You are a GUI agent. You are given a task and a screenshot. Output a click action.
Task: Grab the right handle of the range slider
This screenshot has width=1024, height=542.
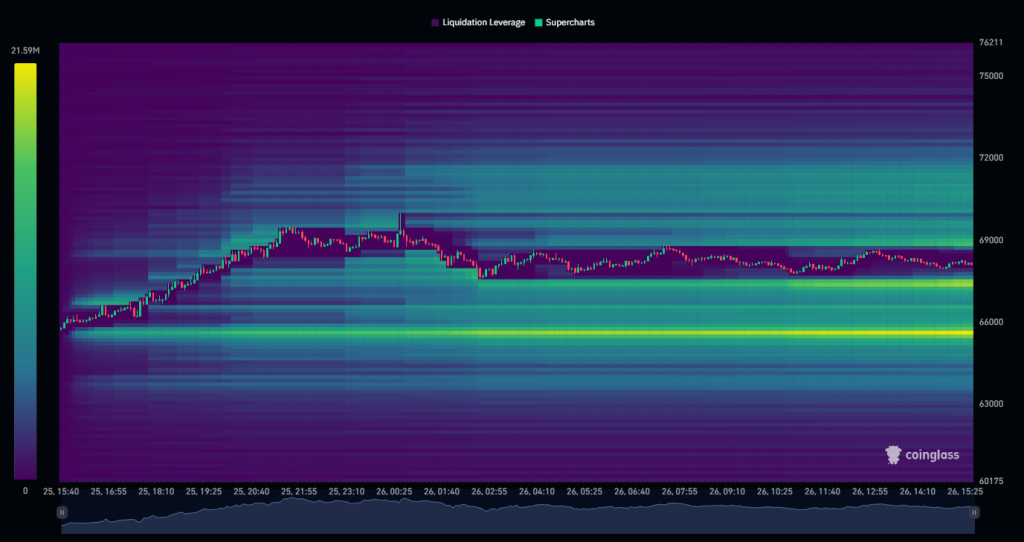click(x=974, y=511)
